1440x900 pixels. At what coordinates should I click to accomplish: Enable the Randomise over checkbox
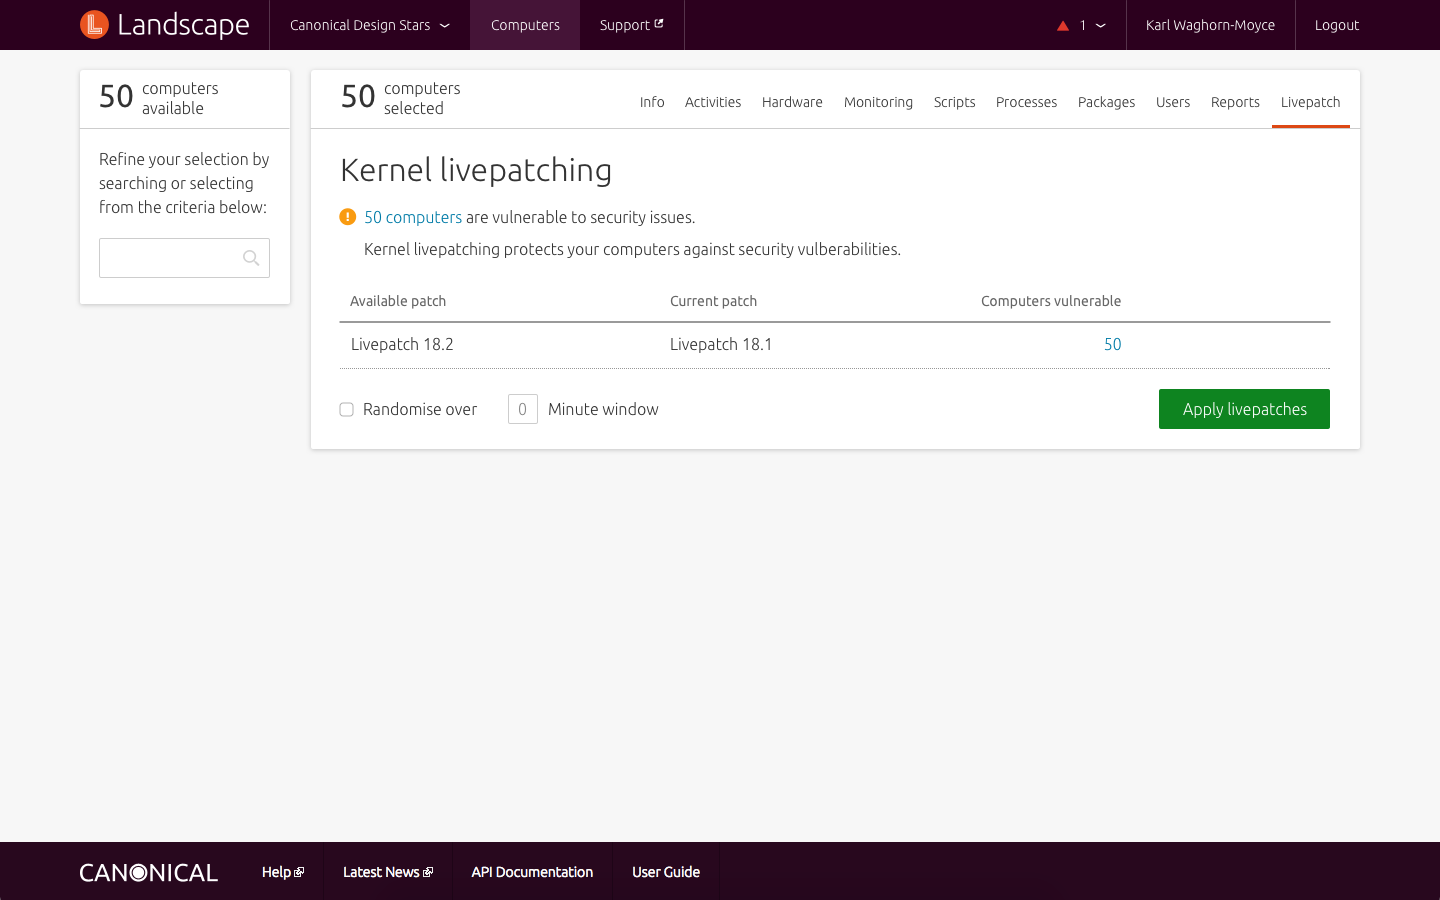point(347,409)
